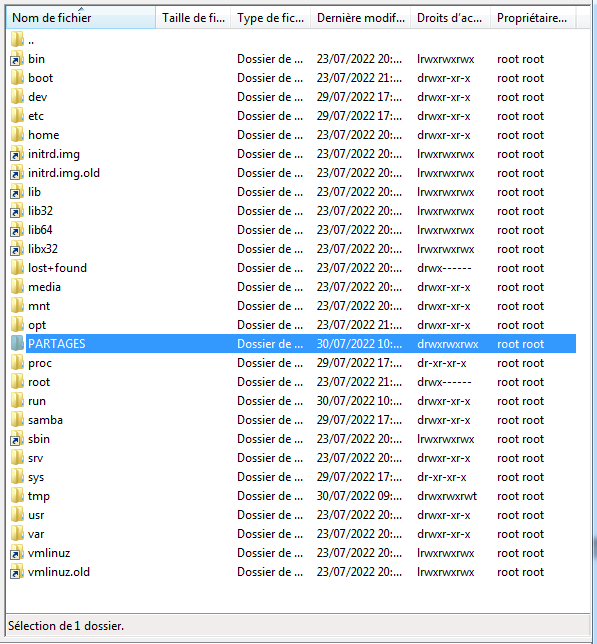Screen dimensions: 597x644
Task: Click the initrd.img shortcut icon
Action: 17,154
